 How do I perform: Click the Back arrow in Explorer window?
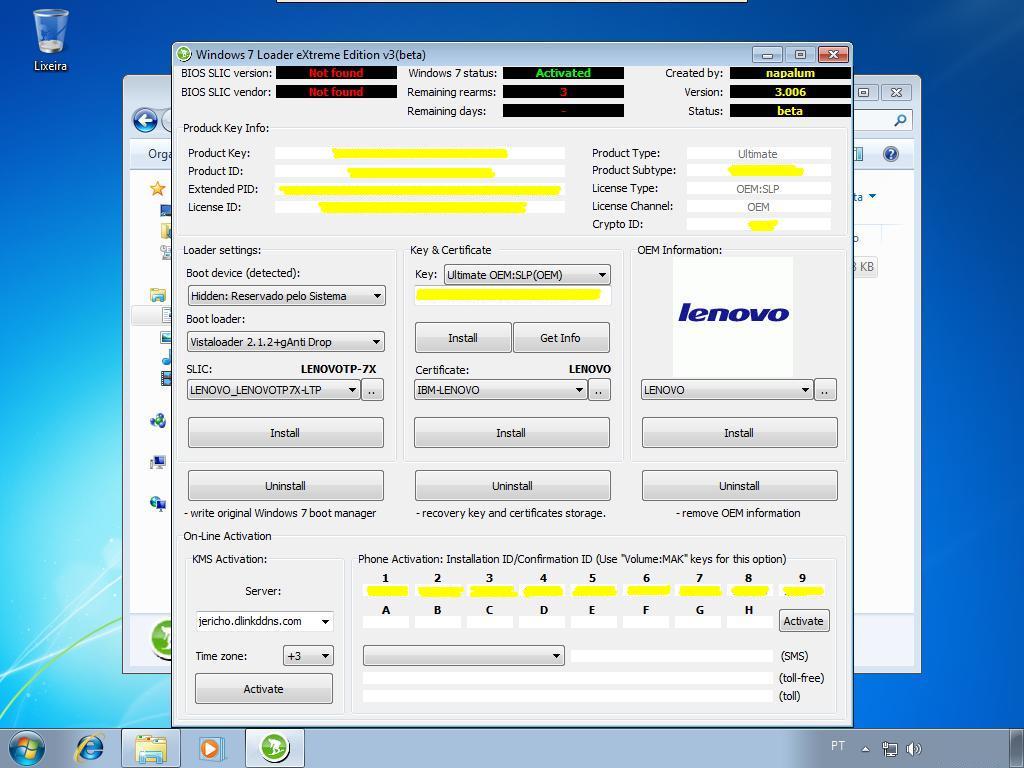click(145, 120)
